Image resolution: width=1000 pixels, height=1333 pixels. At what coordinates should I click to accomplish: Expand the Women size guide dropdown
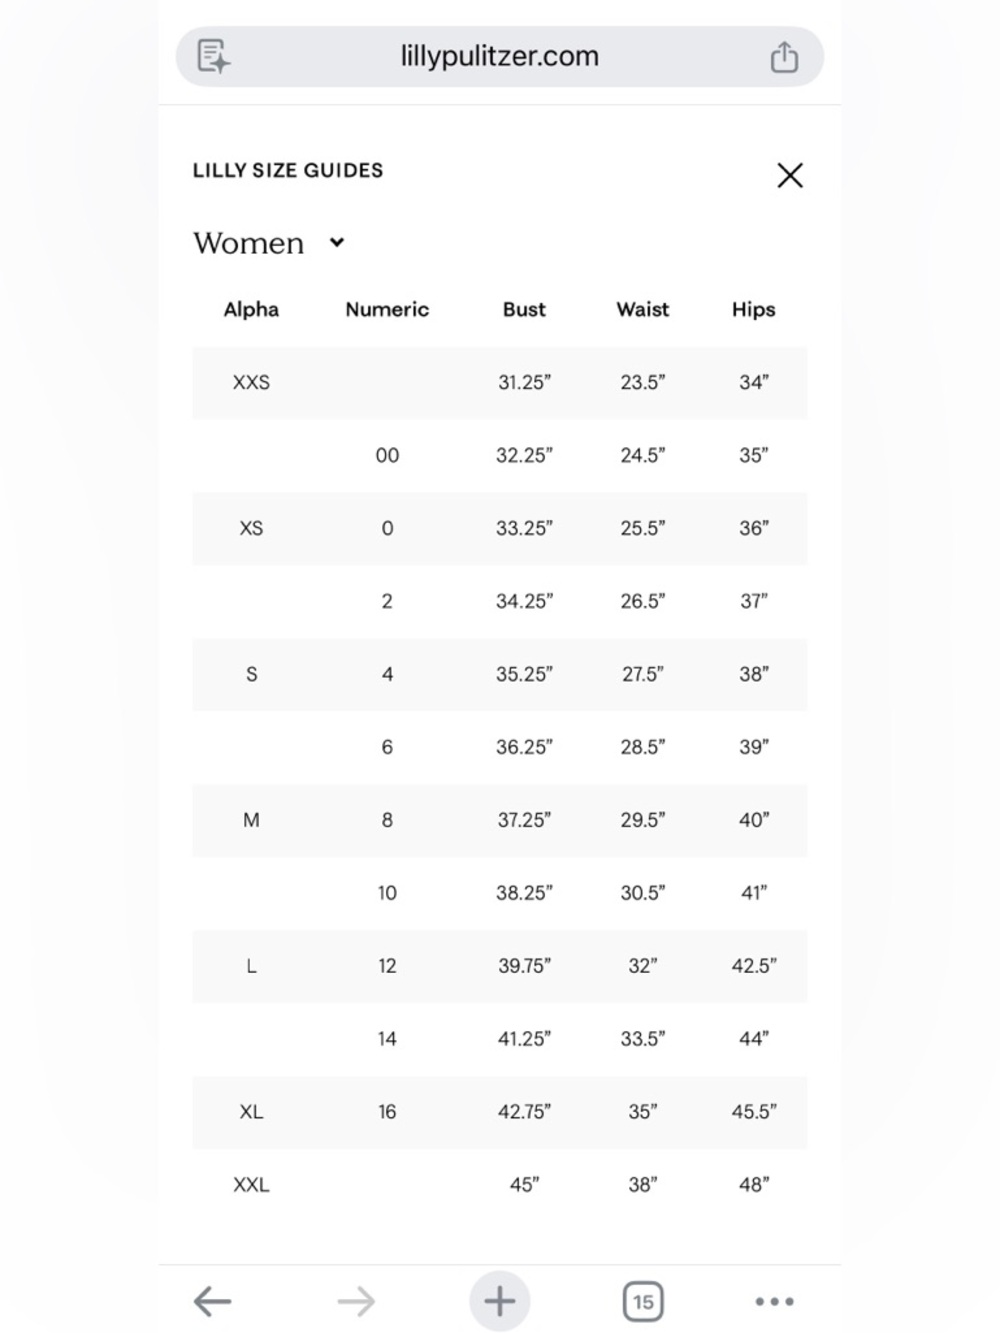[269, 243]
